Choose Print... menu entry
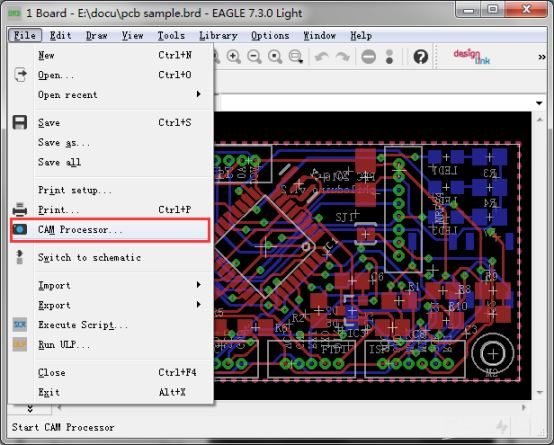 [111, 210]
